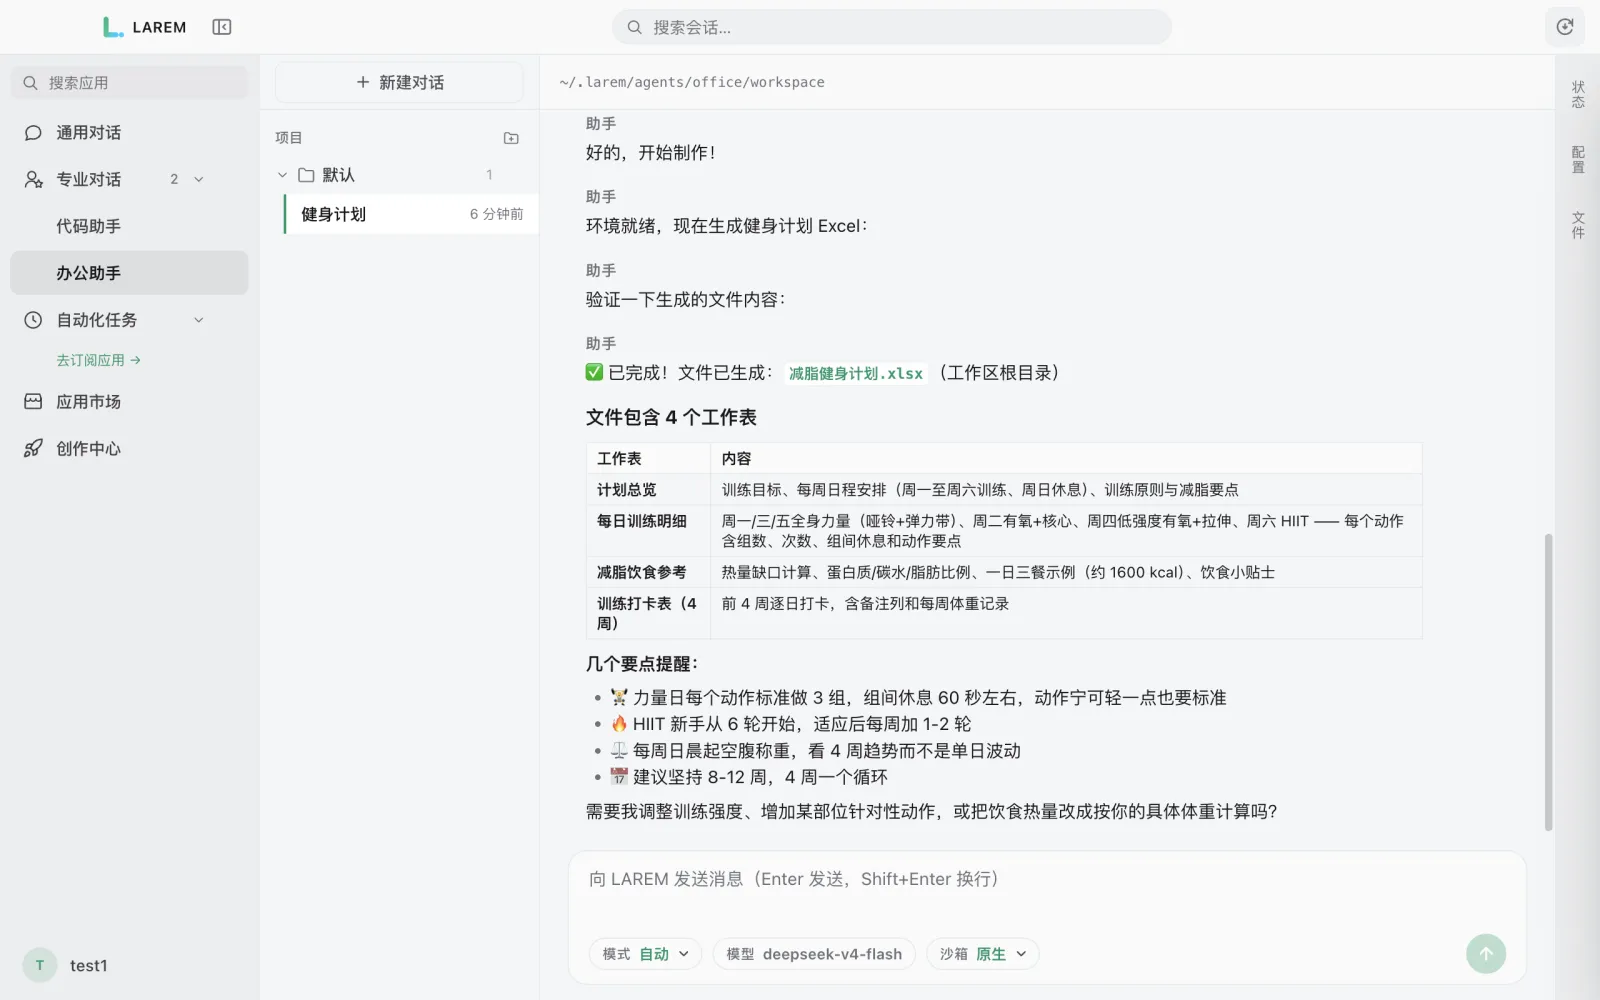Screen dimensions: 1600x1000
Task: Click the test1 user avatar
Action: pos(40,965)
